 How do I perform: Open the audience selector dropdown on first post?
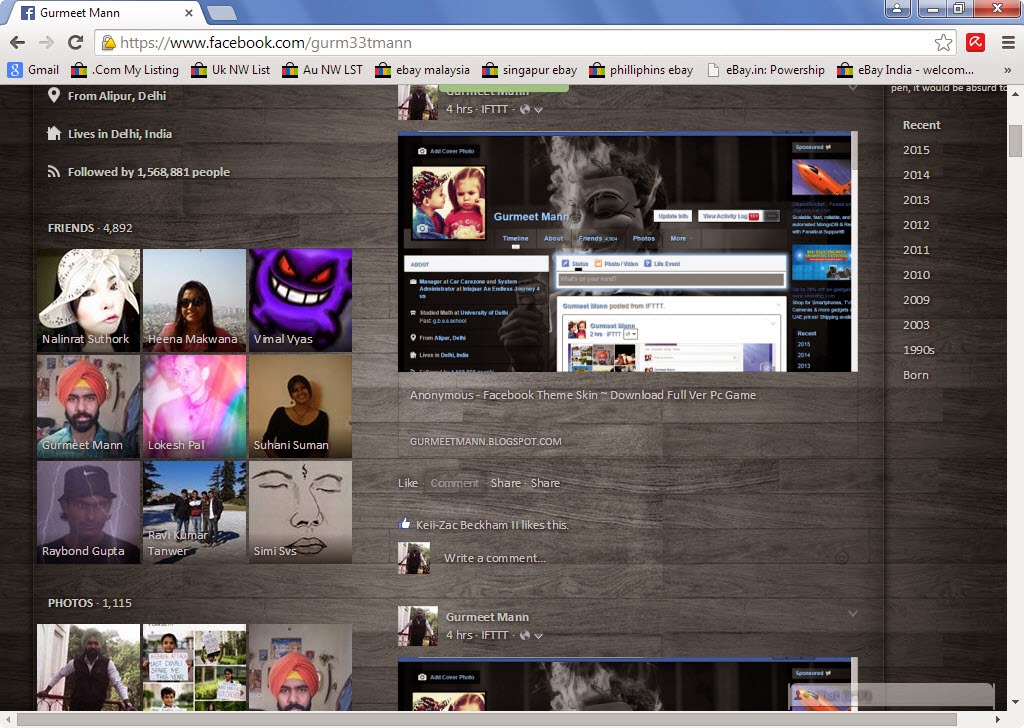(532, 109)
